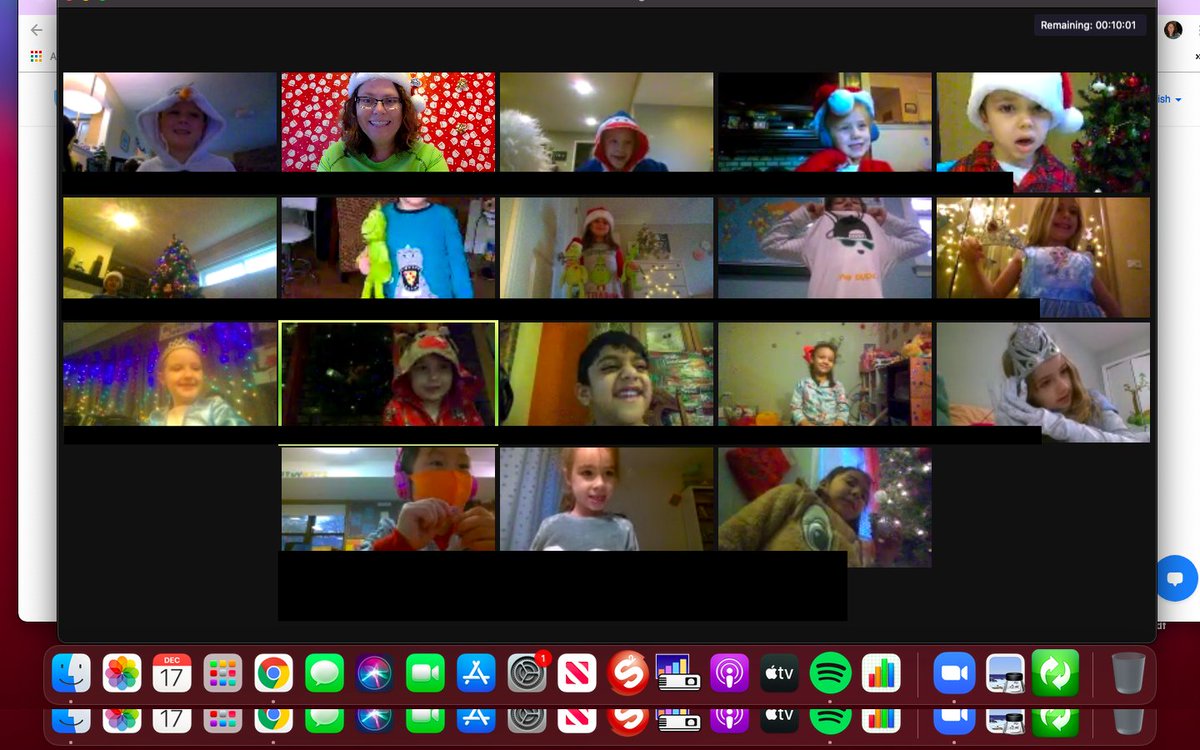Select tile of child wearing orange face mask
Image resolution: width=1200 pixels, height=750 pixels.
(388, 498)
